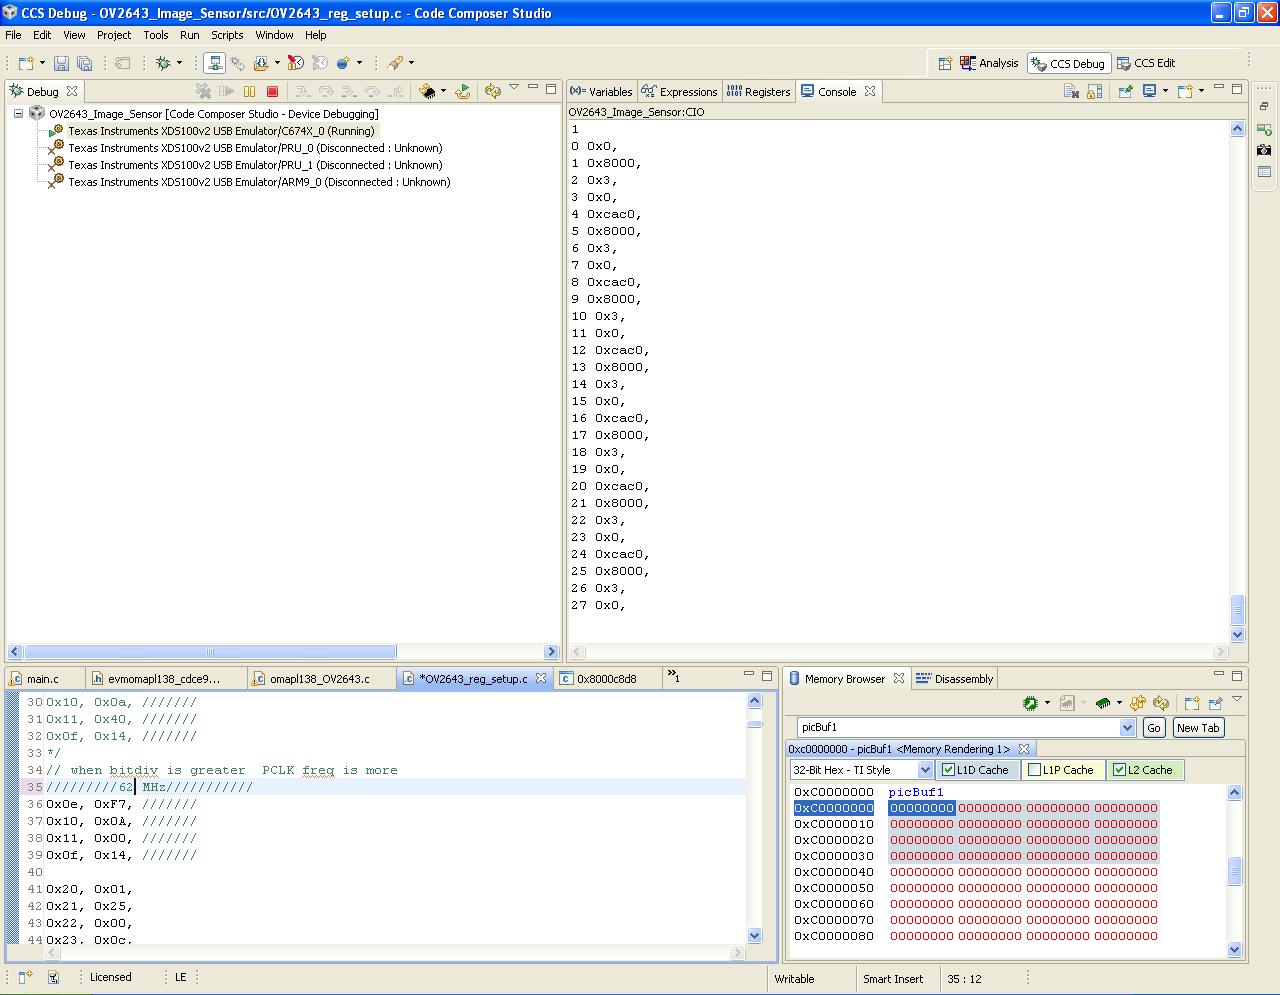Switch to the CCS Edit perspective

click(x=1146, y=63)
